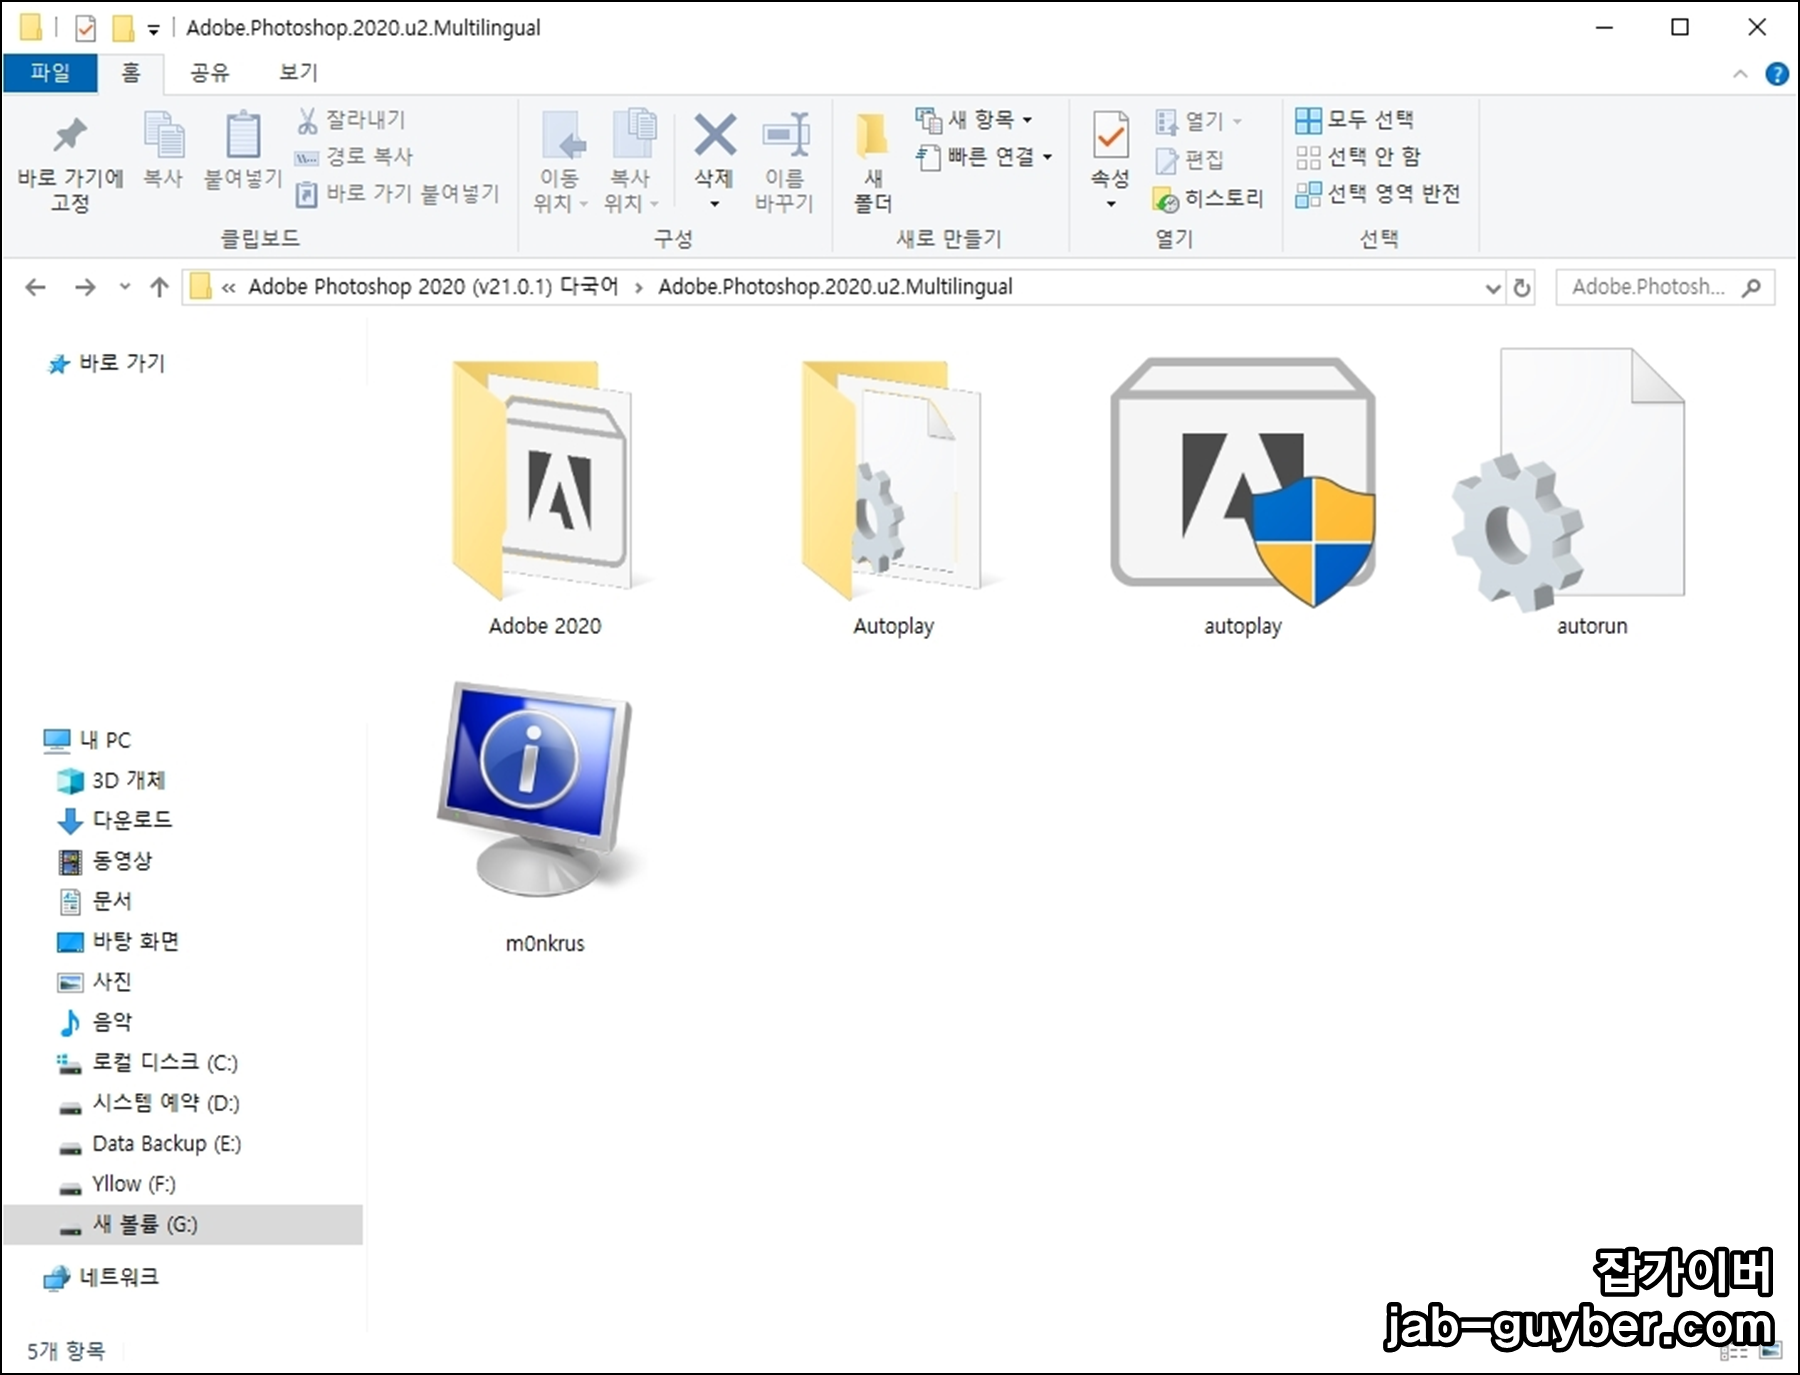
Task: Click Quick Access Toolbar properties checkmark icon
Action: 86,28
